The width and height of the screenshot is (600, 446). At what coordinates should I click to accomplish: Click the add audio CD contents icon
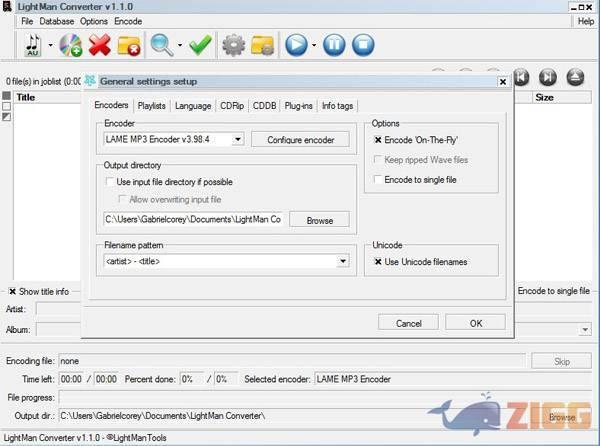point(71,45)
